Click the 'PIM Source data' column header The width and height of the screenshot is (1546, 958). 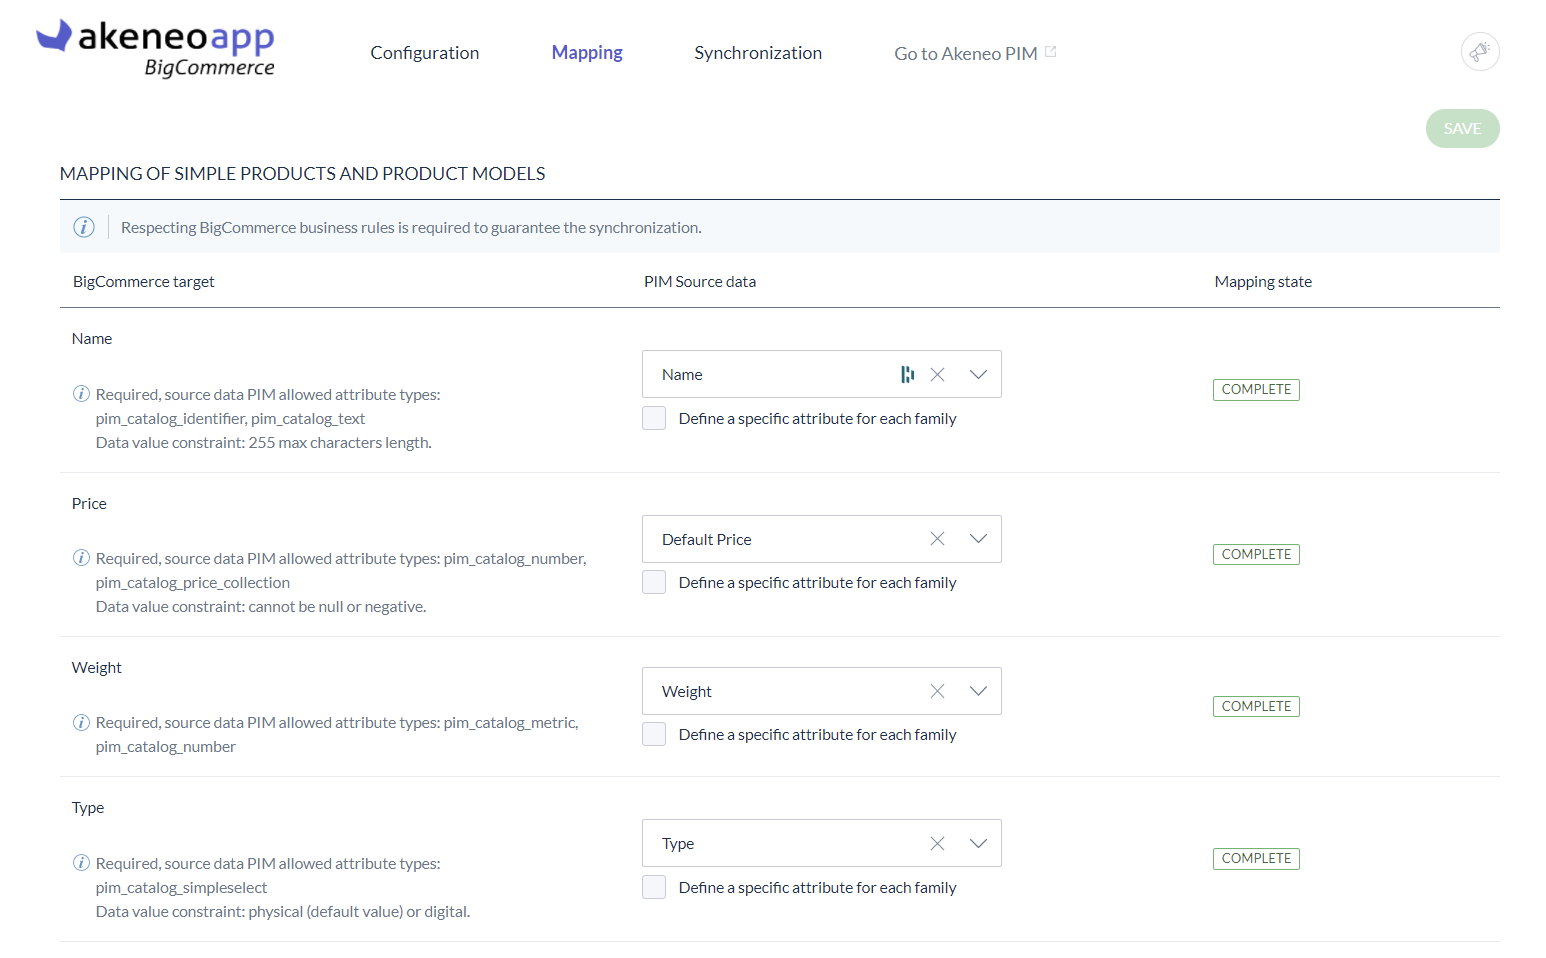pos(700,282)
